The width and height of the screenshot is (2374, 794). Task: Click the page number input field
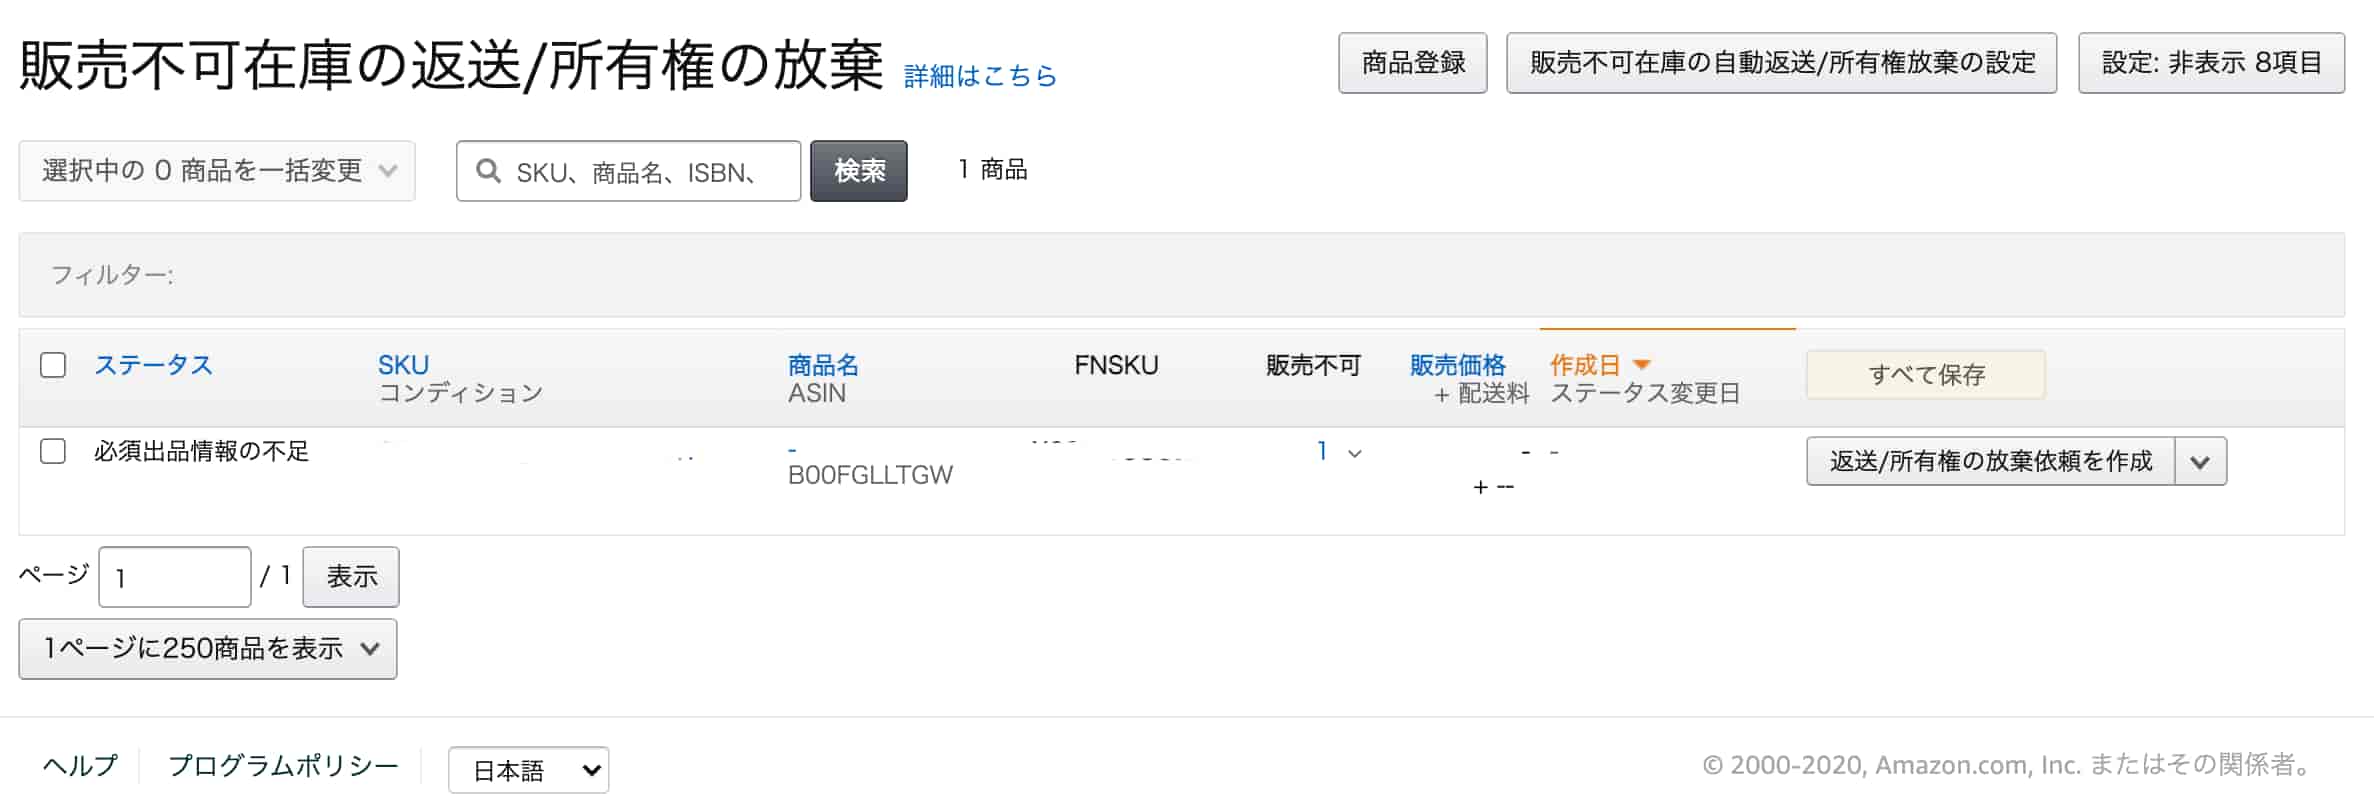pyautogui.click(x=175, y=577)
